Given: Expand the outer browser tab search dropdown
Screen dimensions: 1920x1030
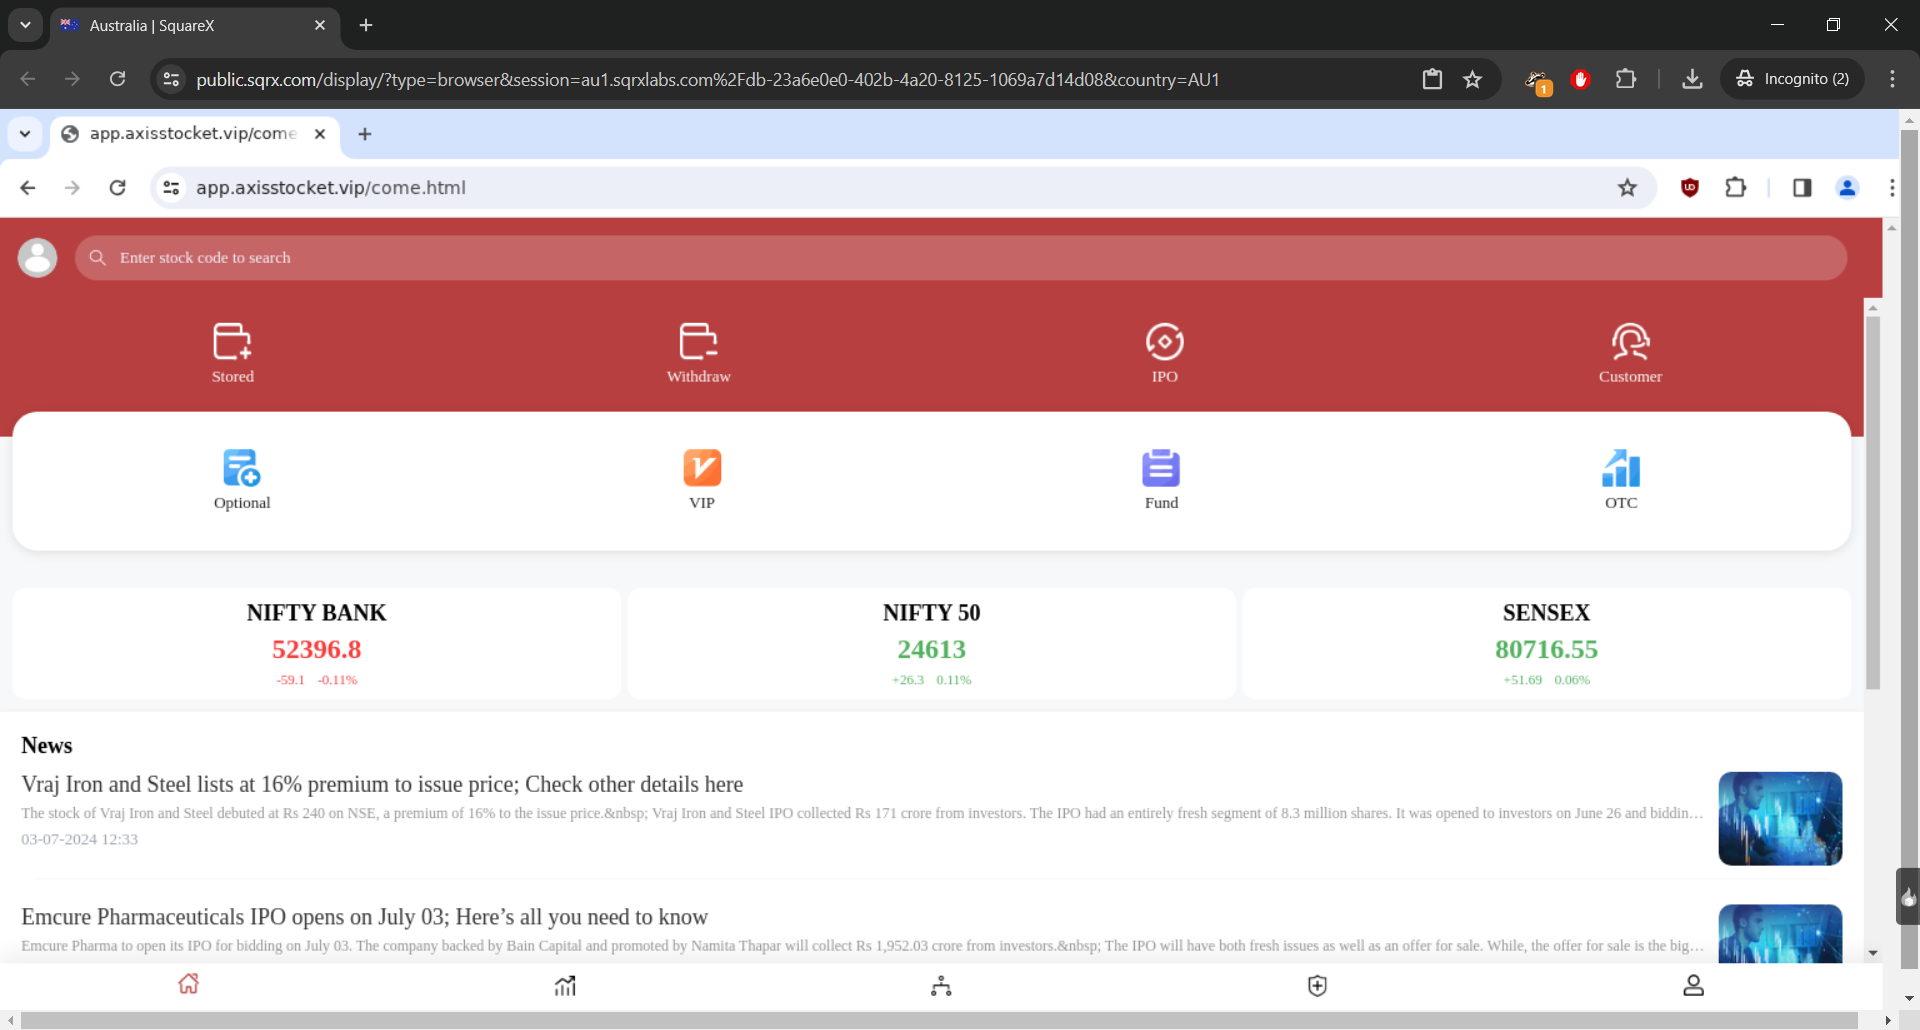Looking at the screenshot, I should click(x=25, y=25).
